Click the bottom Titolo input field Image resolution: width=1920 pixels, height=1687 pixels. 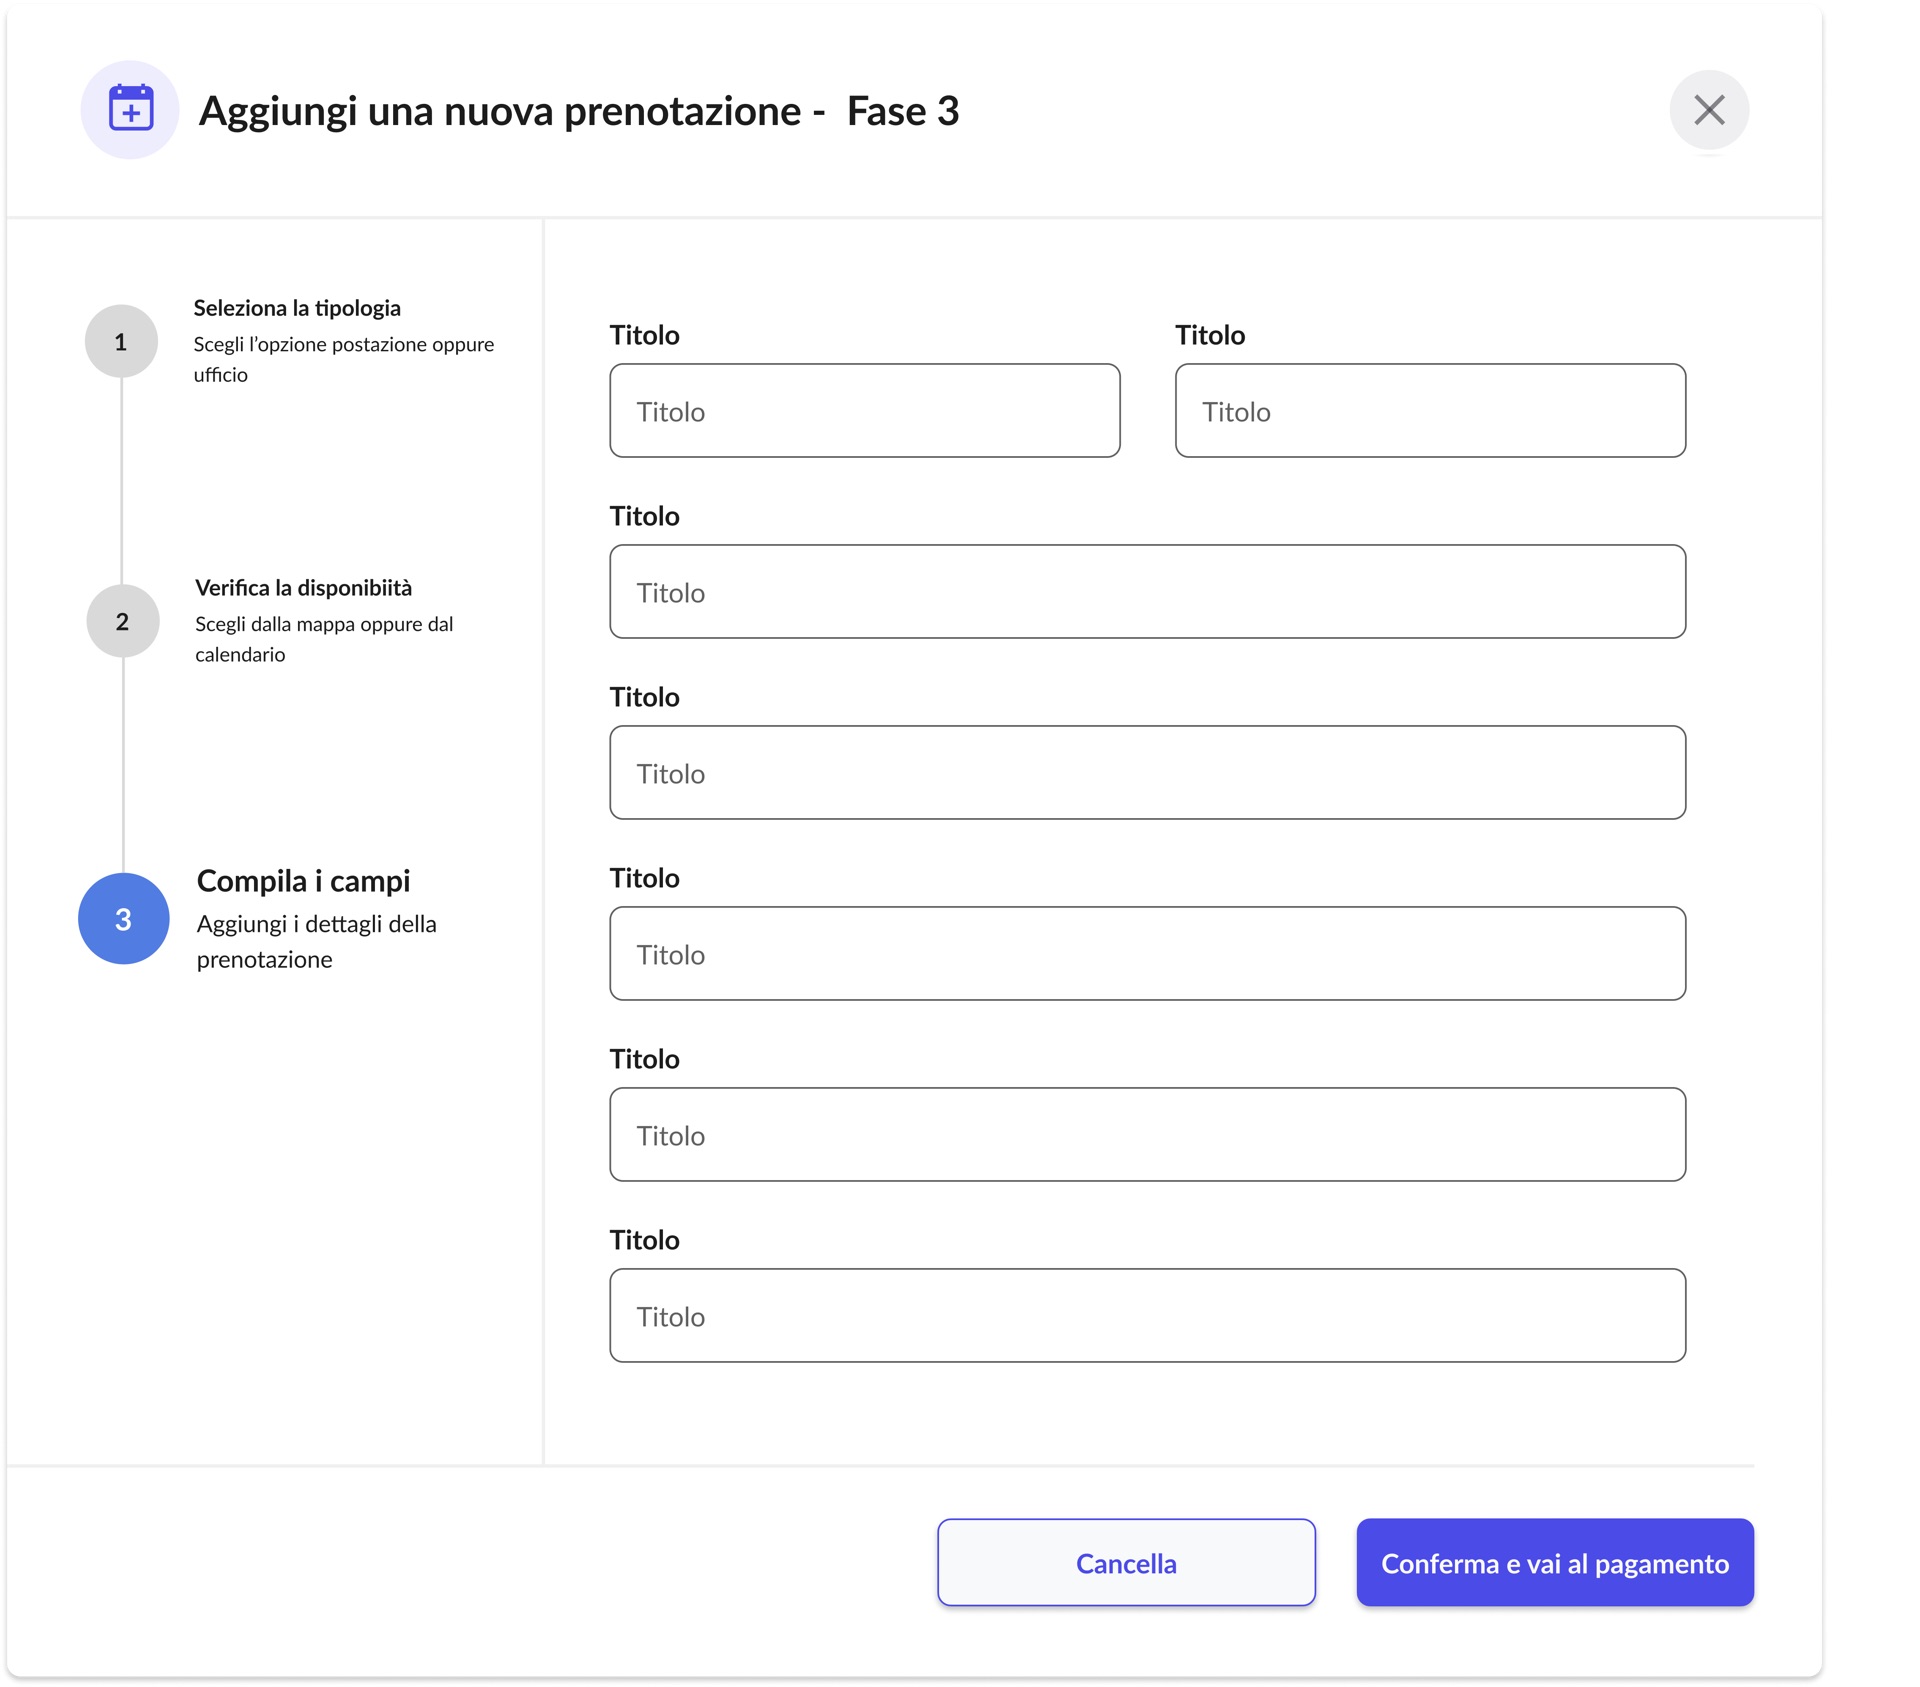[1146, 1315]
